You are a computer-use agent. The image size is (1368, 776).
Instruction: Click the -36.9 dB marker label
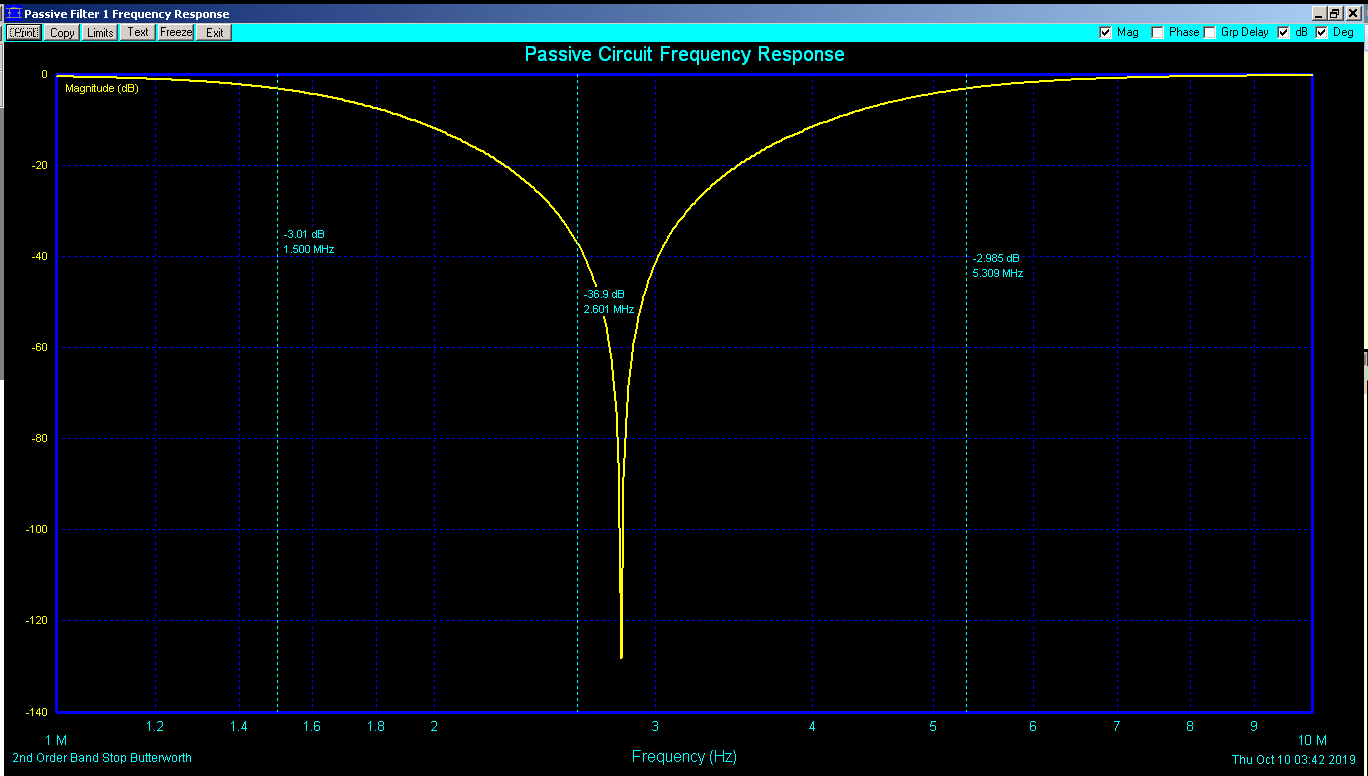[x=604, y=294]
